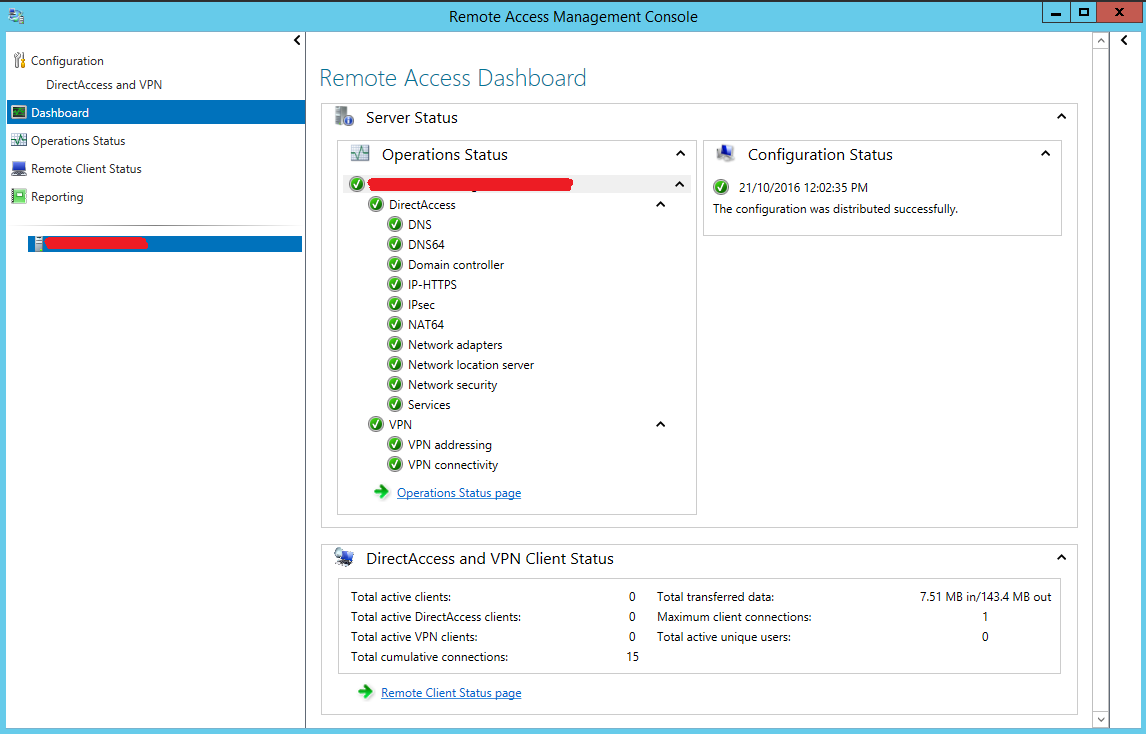Collapse the VPN node in Operations Status
Screen dimensions: 1146x734
click(x=660, y=424)
